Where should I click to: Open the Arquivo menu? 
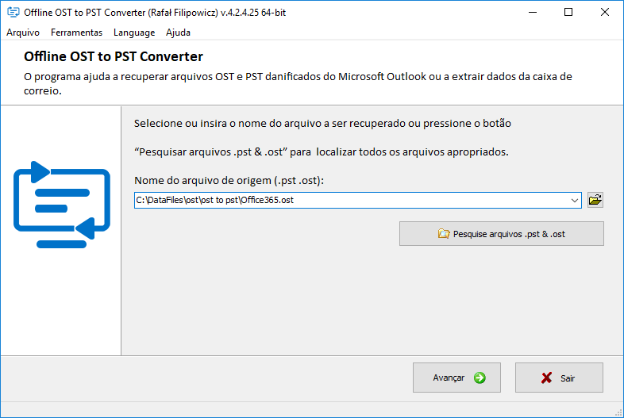click(23, 32)
